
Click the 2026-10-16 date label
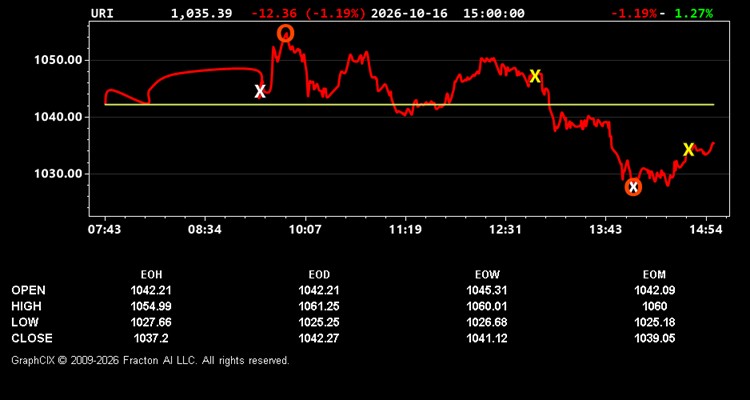click(x=409, y=13)
